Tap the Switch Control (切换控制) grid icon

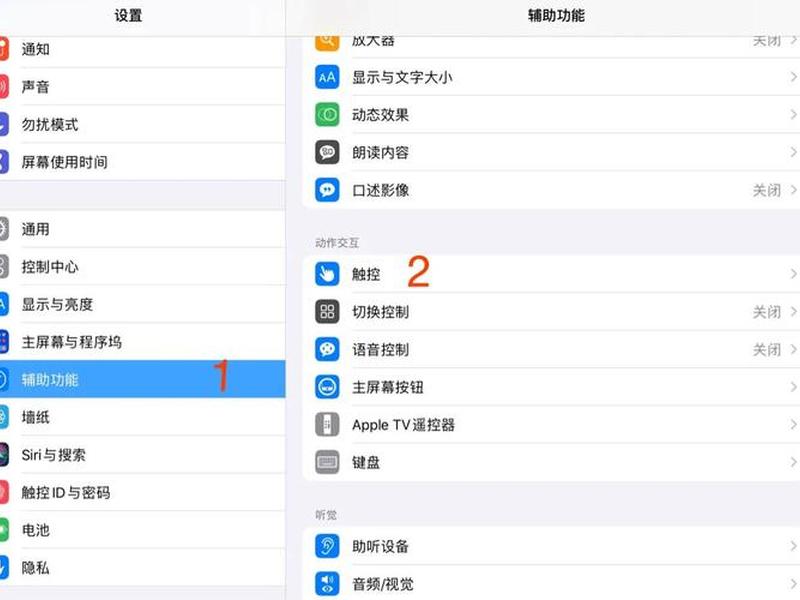[327, 312]
